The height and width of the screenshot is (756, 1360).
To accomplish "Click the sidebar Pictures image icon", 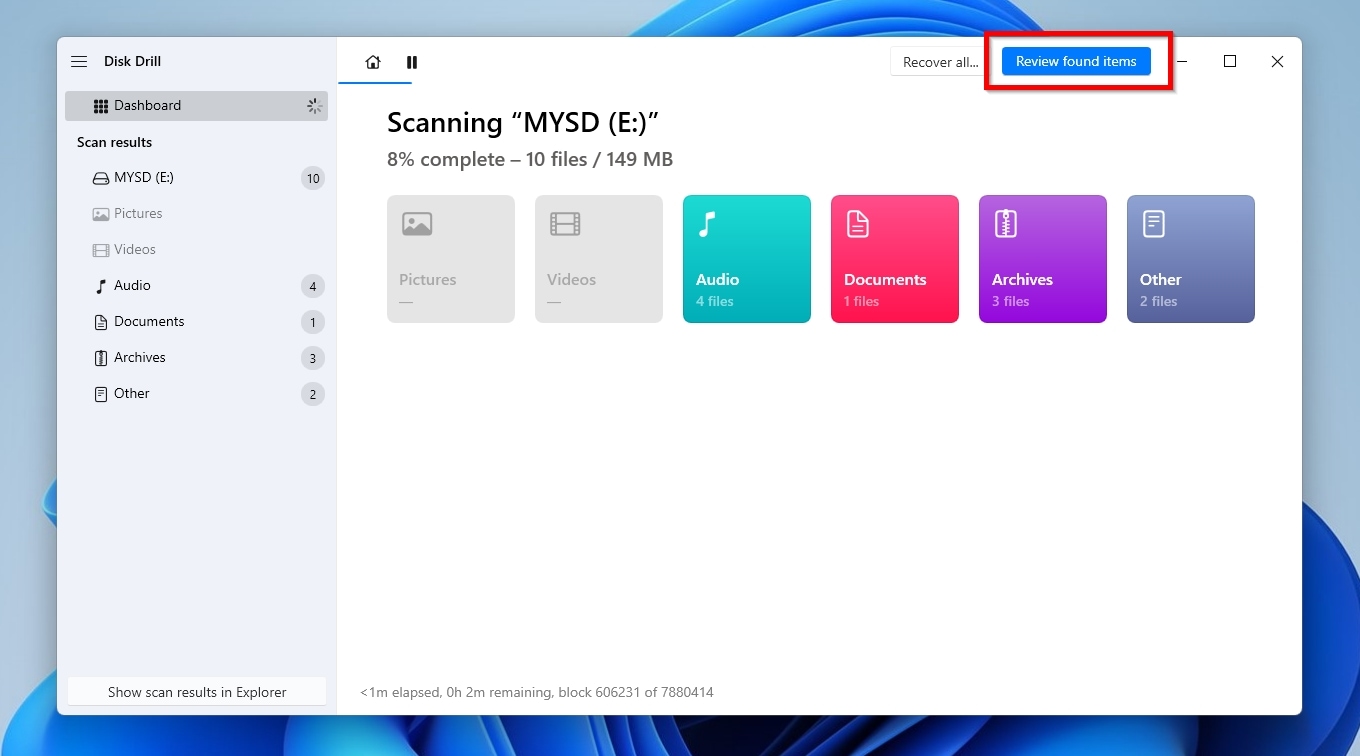I will point(100,214).
